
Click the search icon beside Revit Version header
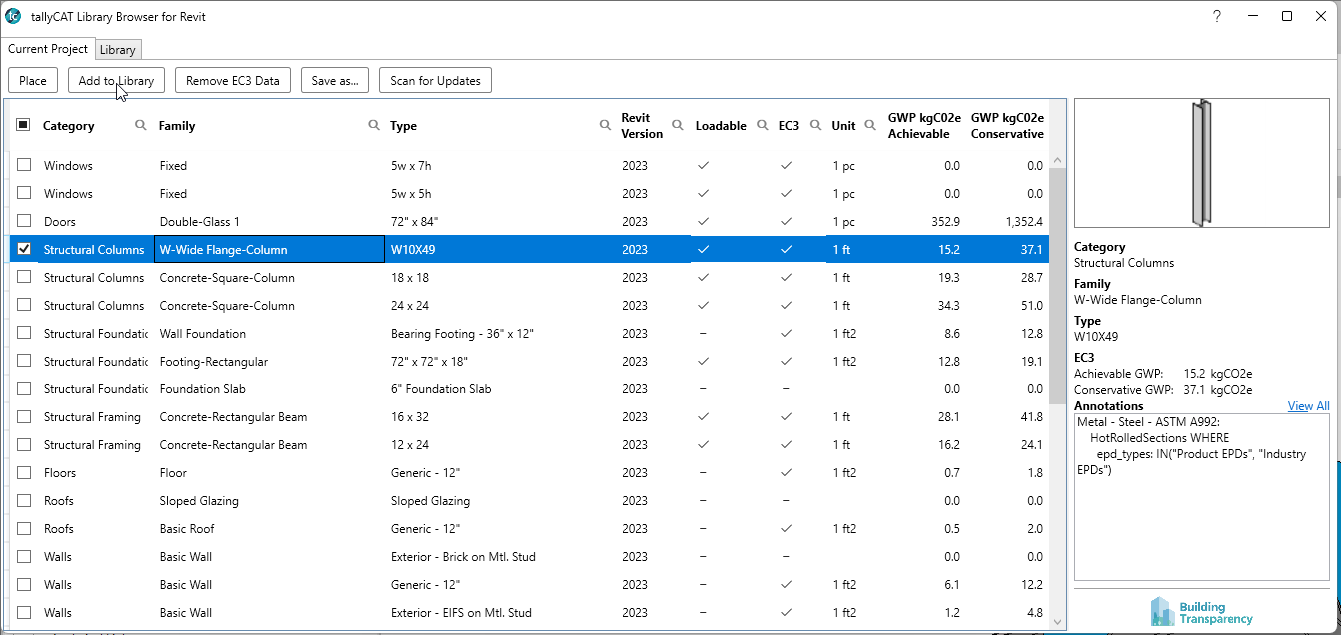click(678, 125)
